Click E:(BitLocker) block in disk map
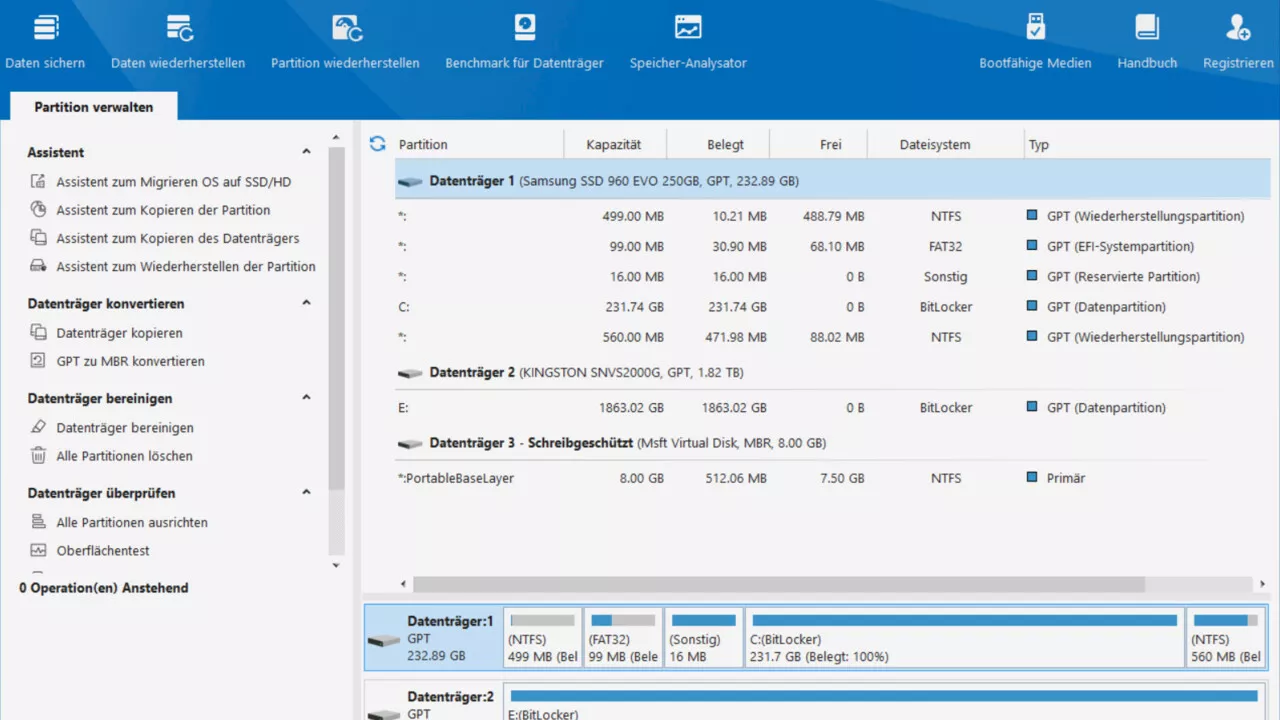This screenshot has height=720, width=1280. tap(884, 702)
